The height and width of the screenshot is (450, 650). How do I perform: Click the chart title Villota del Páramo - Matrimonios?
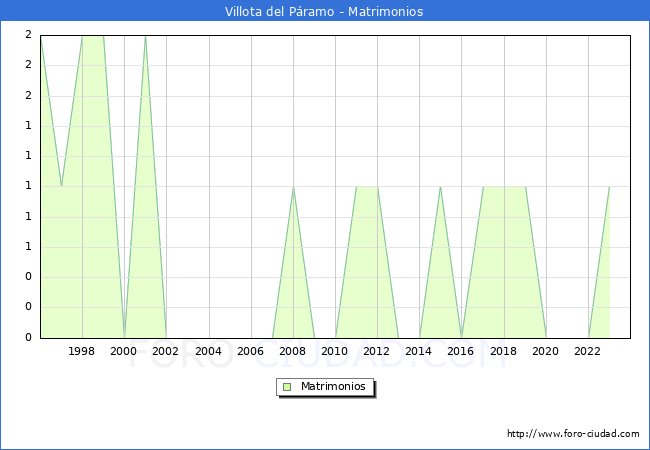click(324, 12)
